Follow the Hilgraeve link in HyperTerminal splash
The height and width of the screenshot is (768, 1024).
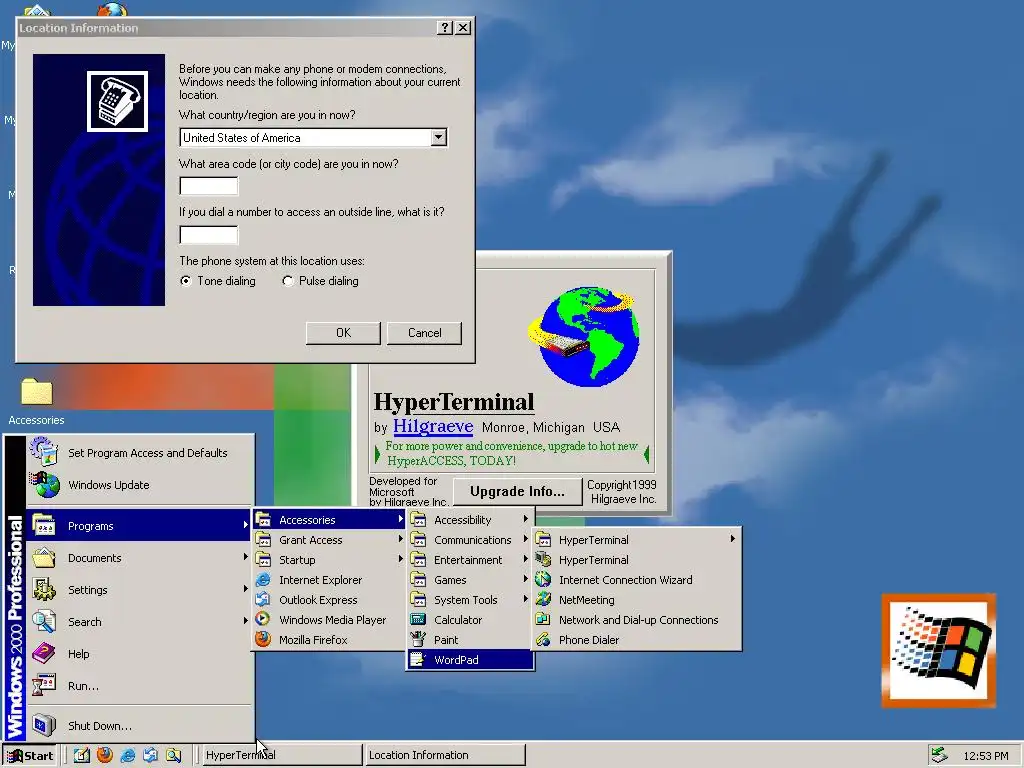[433, 426]
